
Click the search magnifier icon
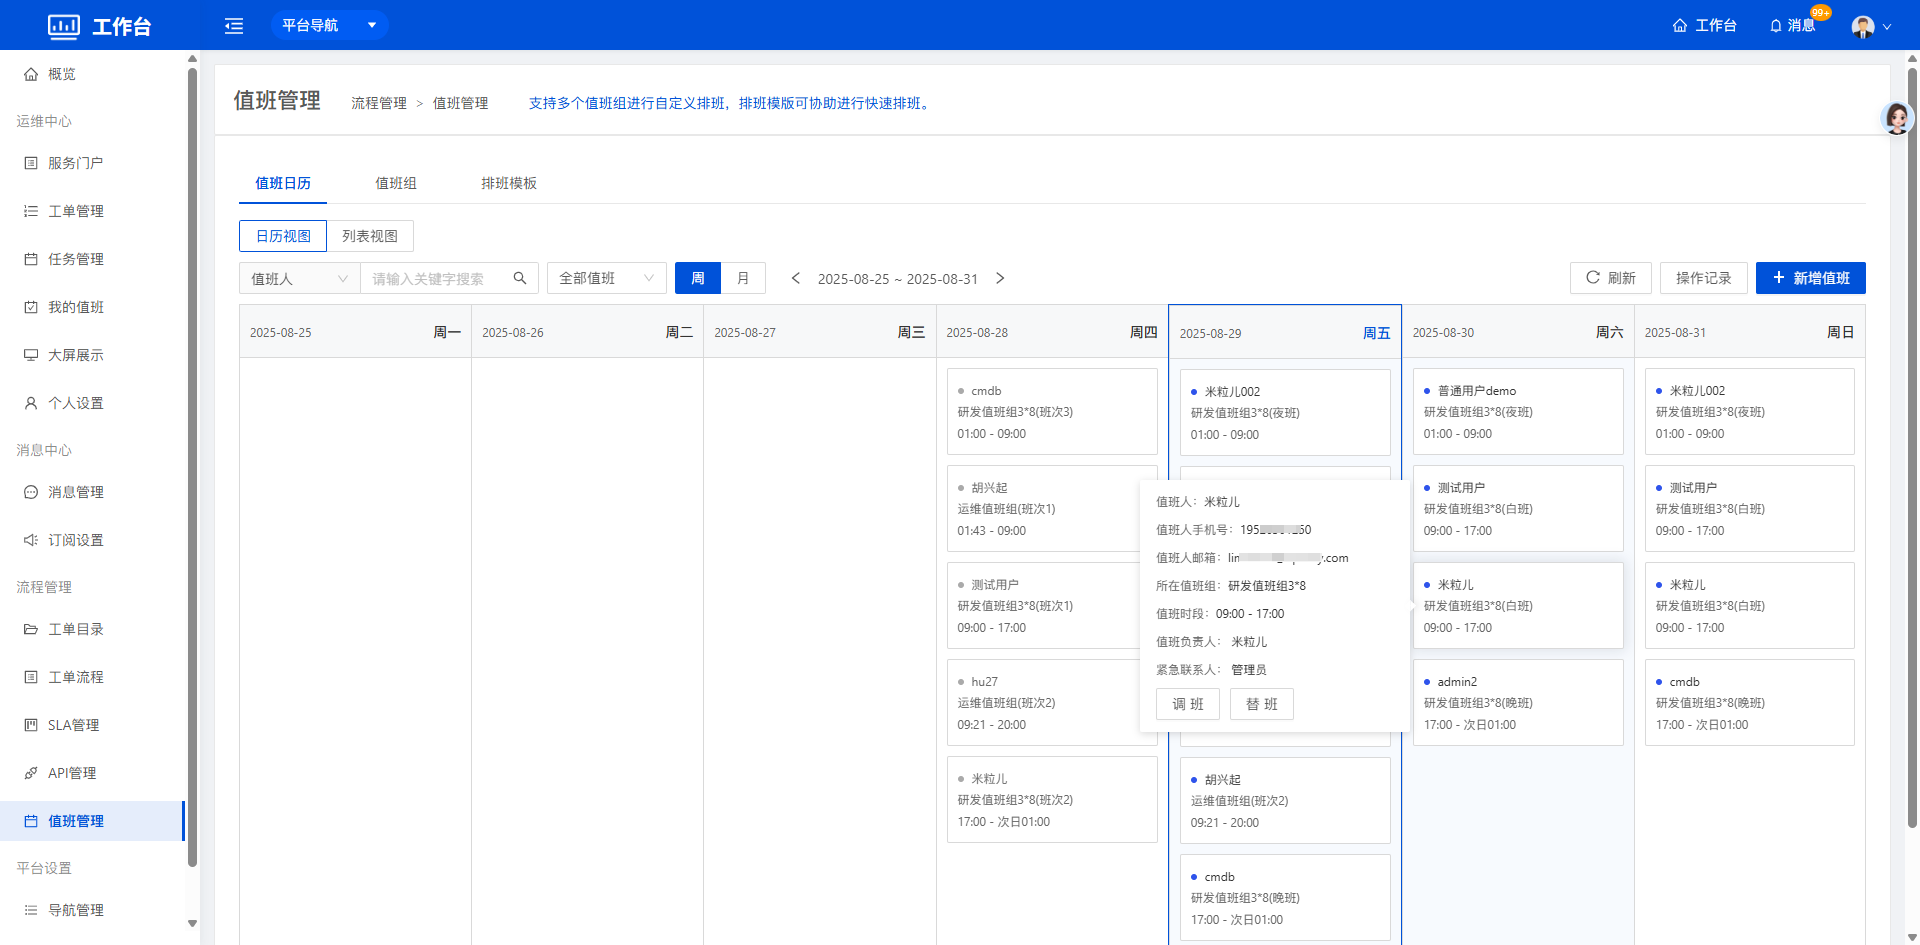click(x=520, y=278)
